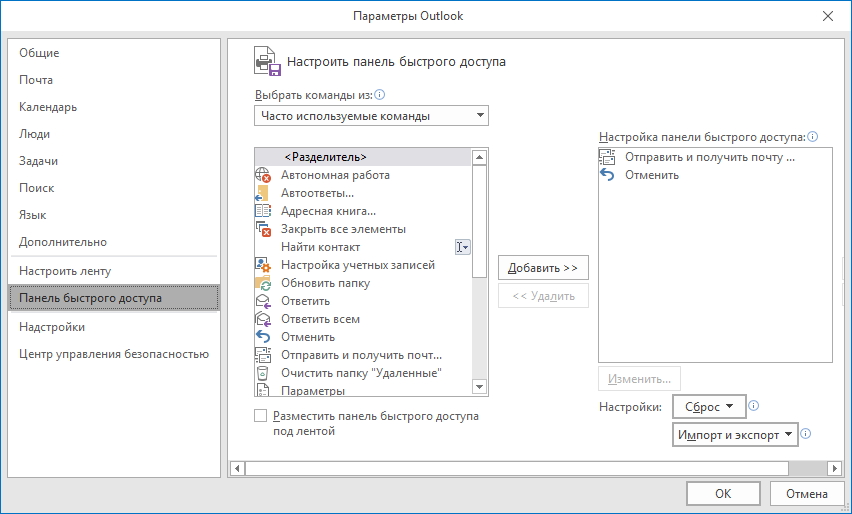Click the Добавить >> button
Viewport: 852px width, 514px height.
click(543, 268)
